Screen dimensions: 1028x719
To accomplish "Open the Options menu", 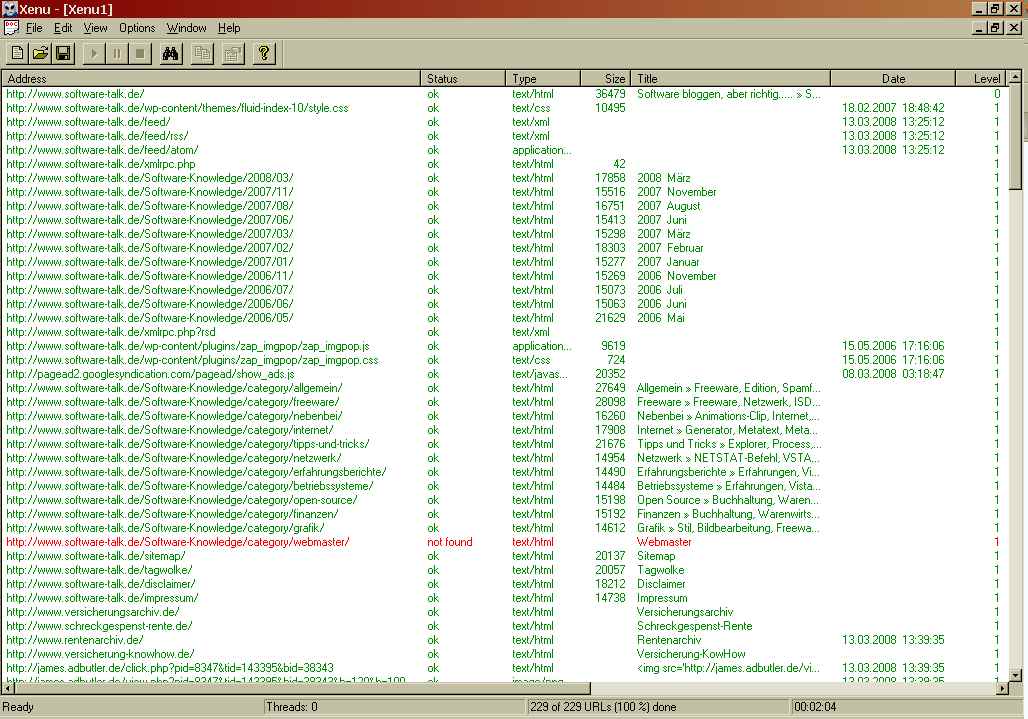I will click(137, 28).
